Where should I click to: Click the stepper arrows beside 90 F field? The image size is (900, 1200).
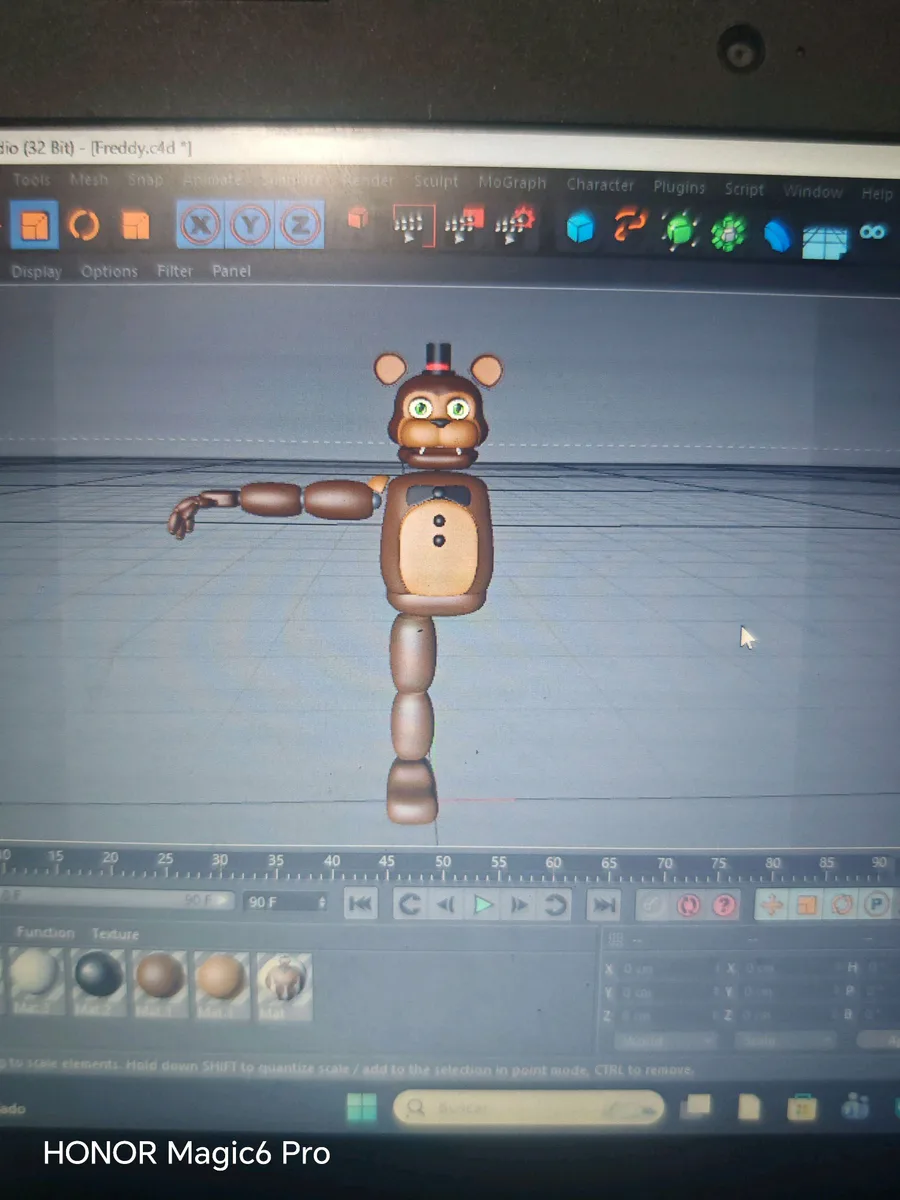point(321,902)
